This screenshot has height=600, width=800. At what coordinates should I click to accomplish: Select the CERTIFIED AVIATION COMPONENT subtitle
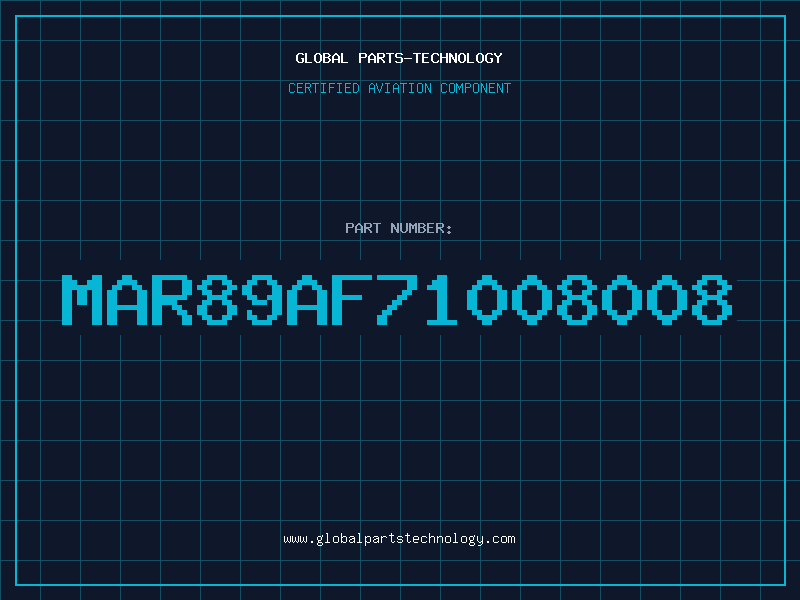pos(399,88)
